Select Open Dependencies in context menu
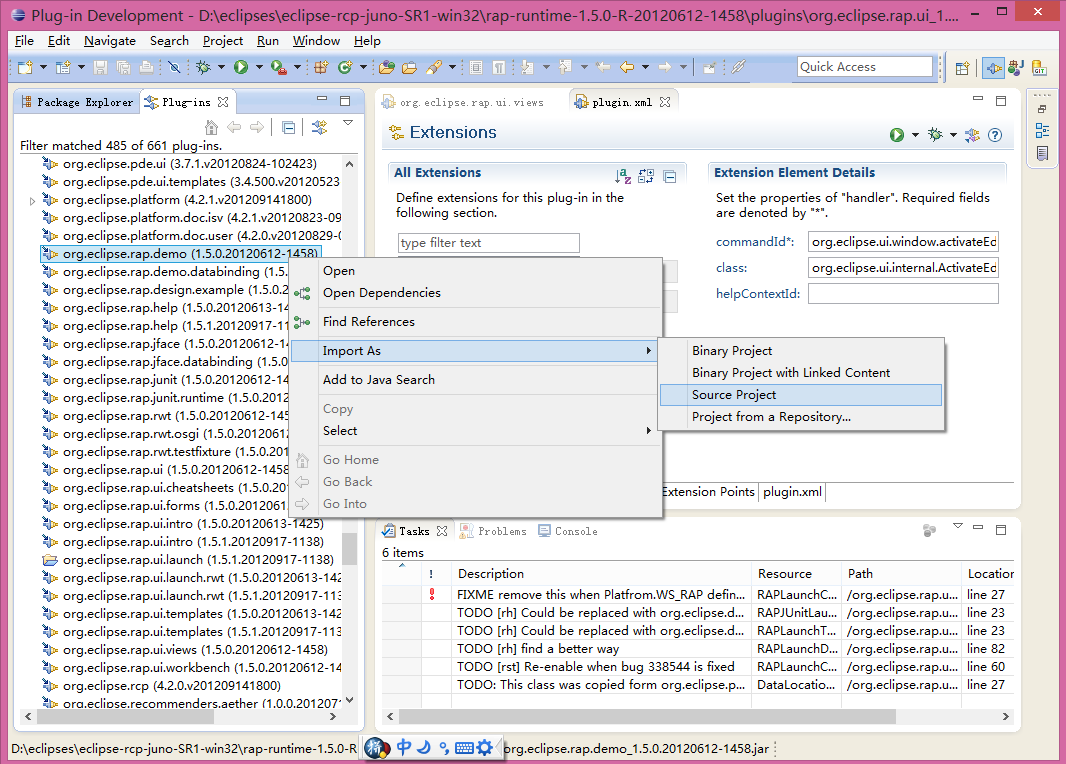 click(x=381, y=293)
